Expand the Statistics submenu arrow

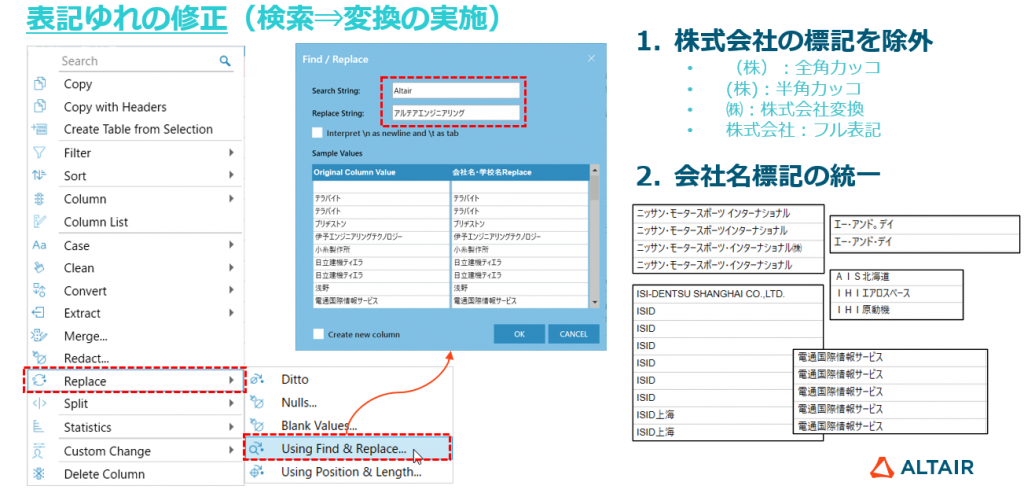(231, 427)
